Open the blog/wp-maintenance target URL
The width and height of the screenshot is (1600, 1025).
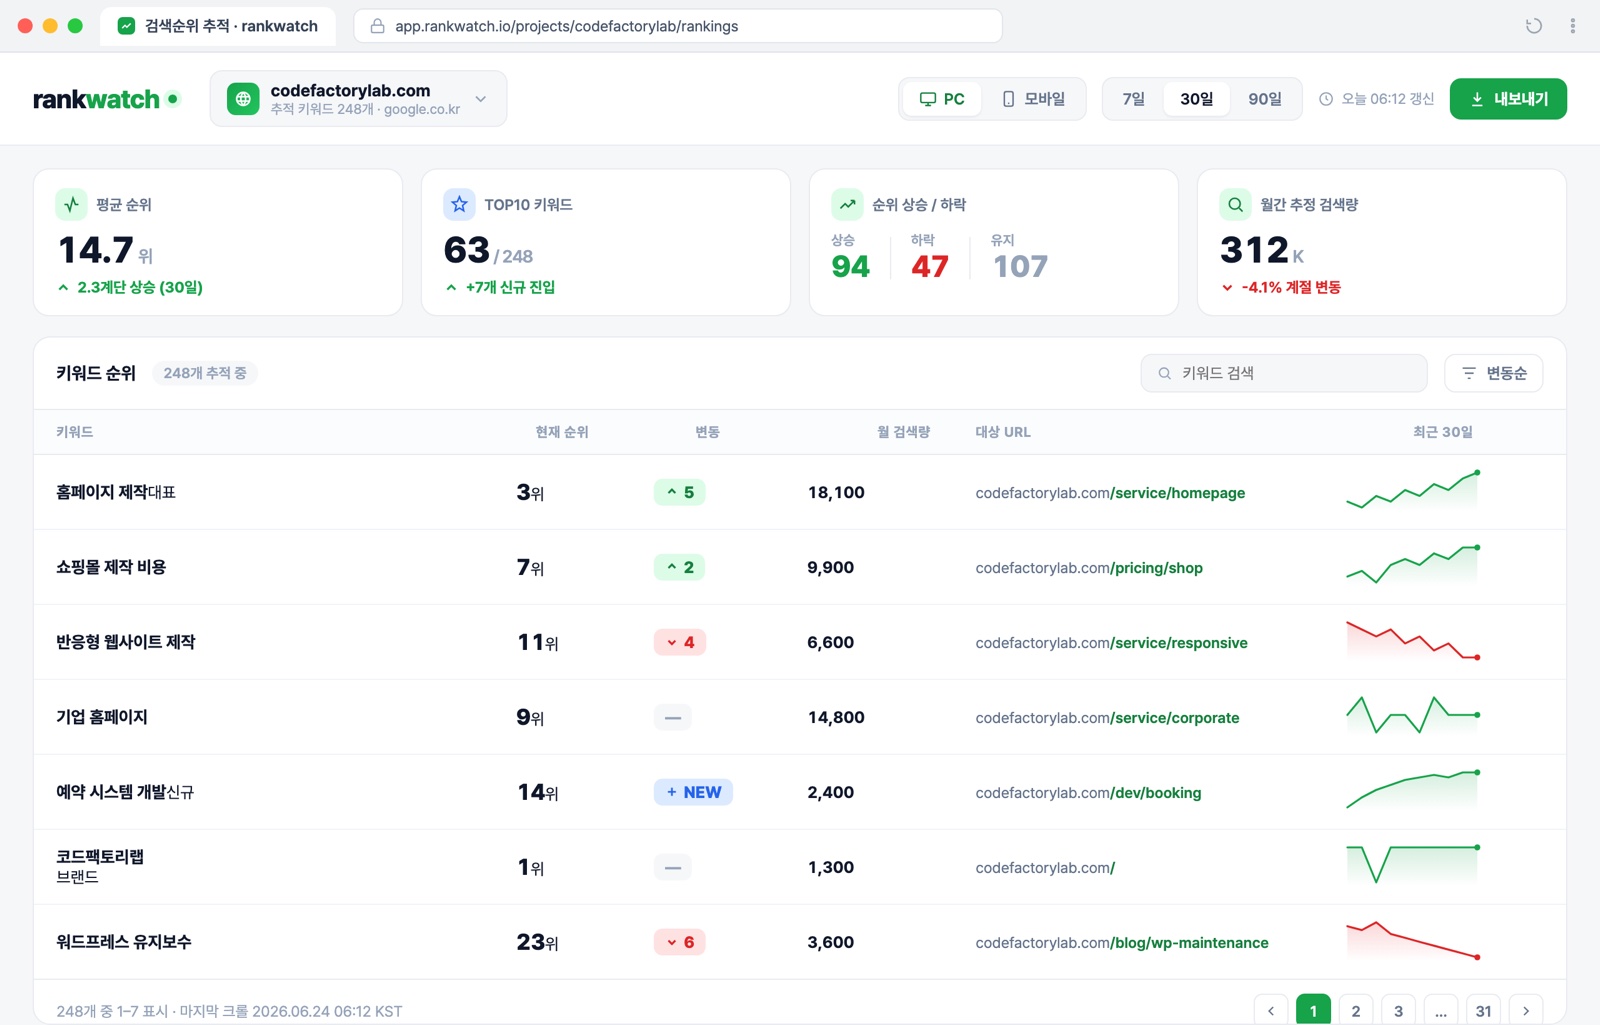pos(1122,943)
